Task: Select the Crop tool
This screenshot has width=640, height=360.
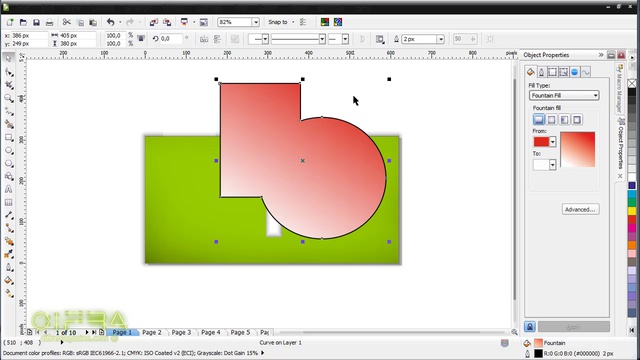Action: [9, 85]
